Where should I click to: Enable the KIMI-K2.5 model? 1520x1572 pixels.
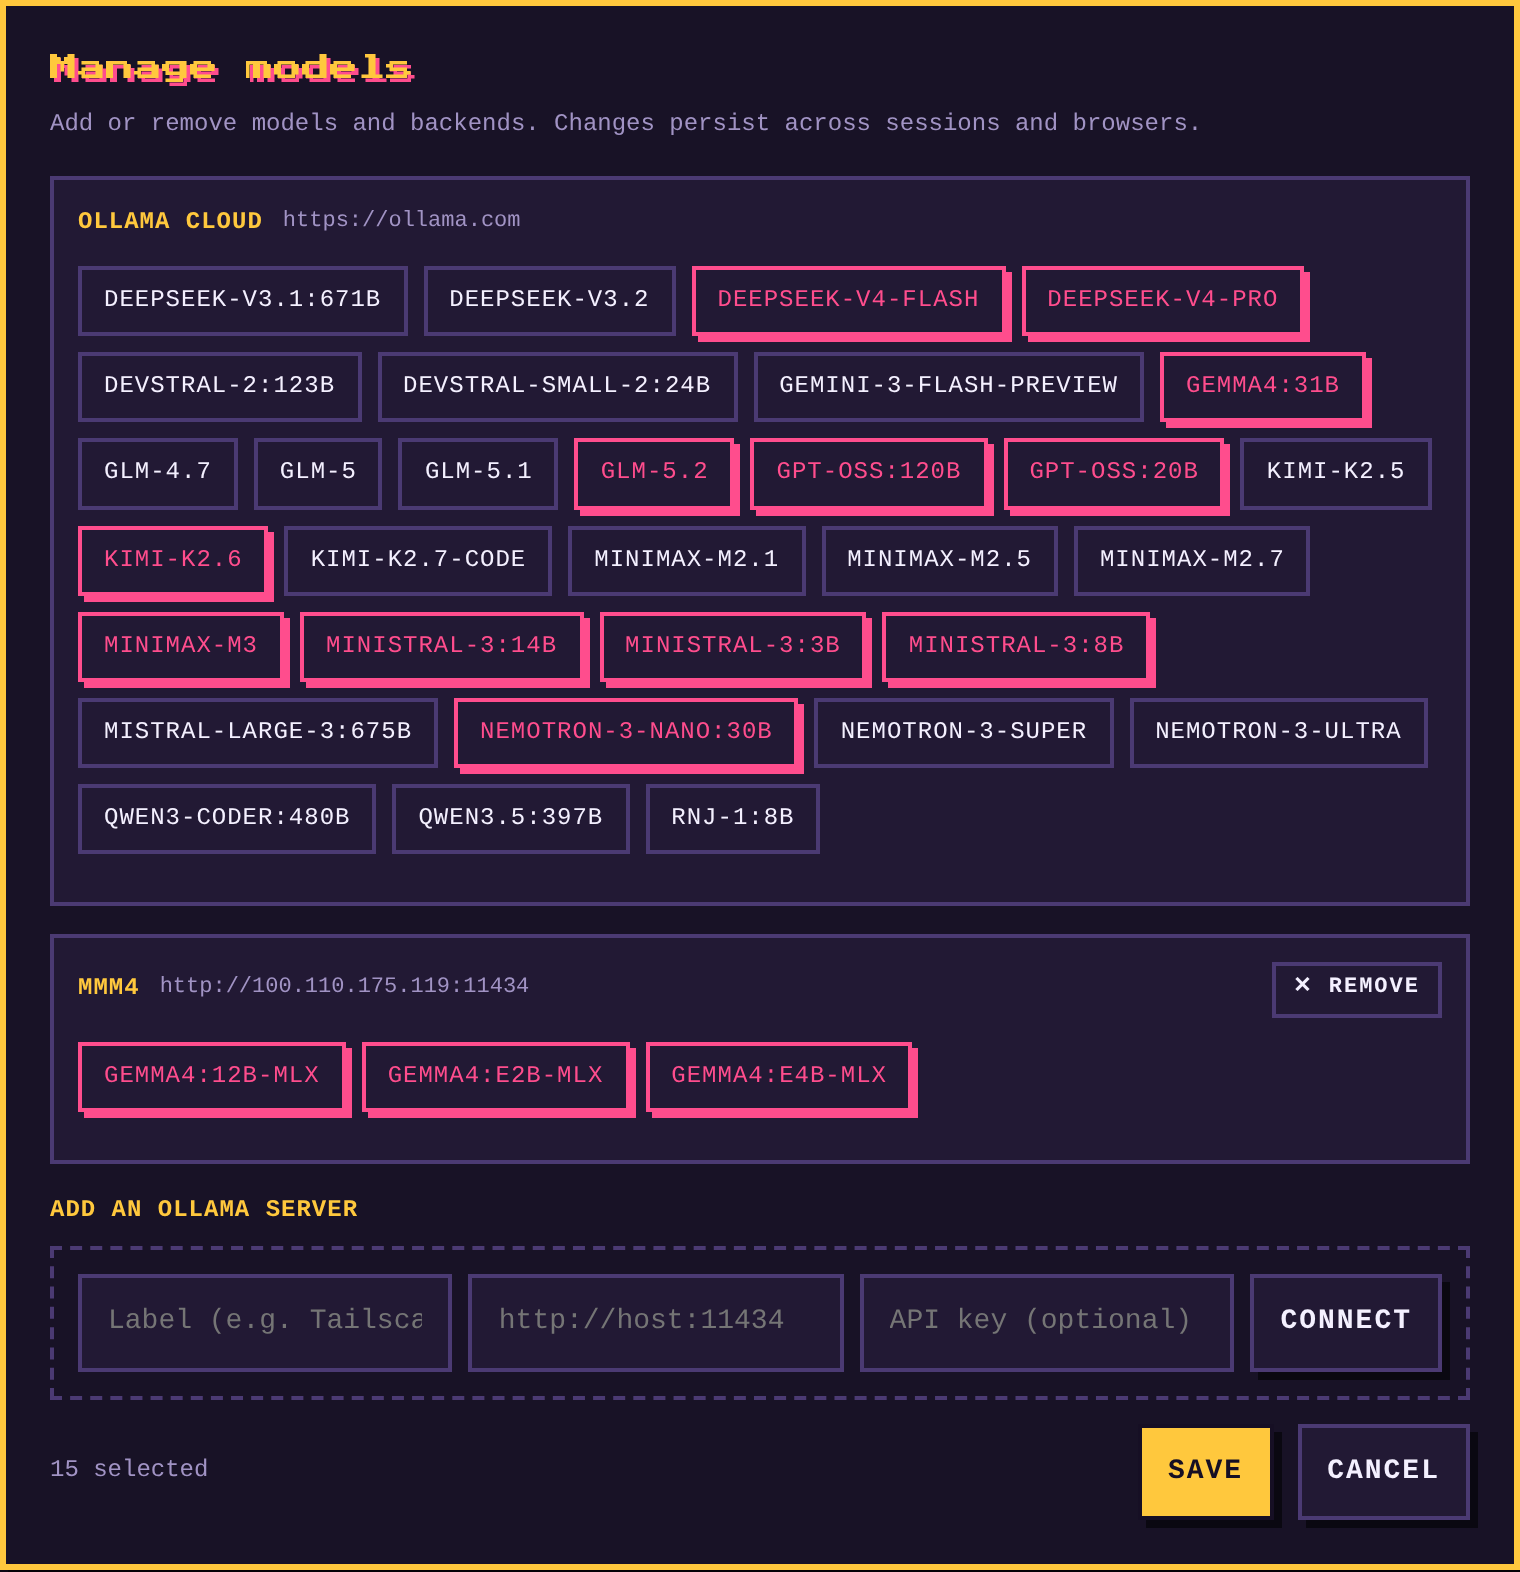click(x=1336, y=472)
